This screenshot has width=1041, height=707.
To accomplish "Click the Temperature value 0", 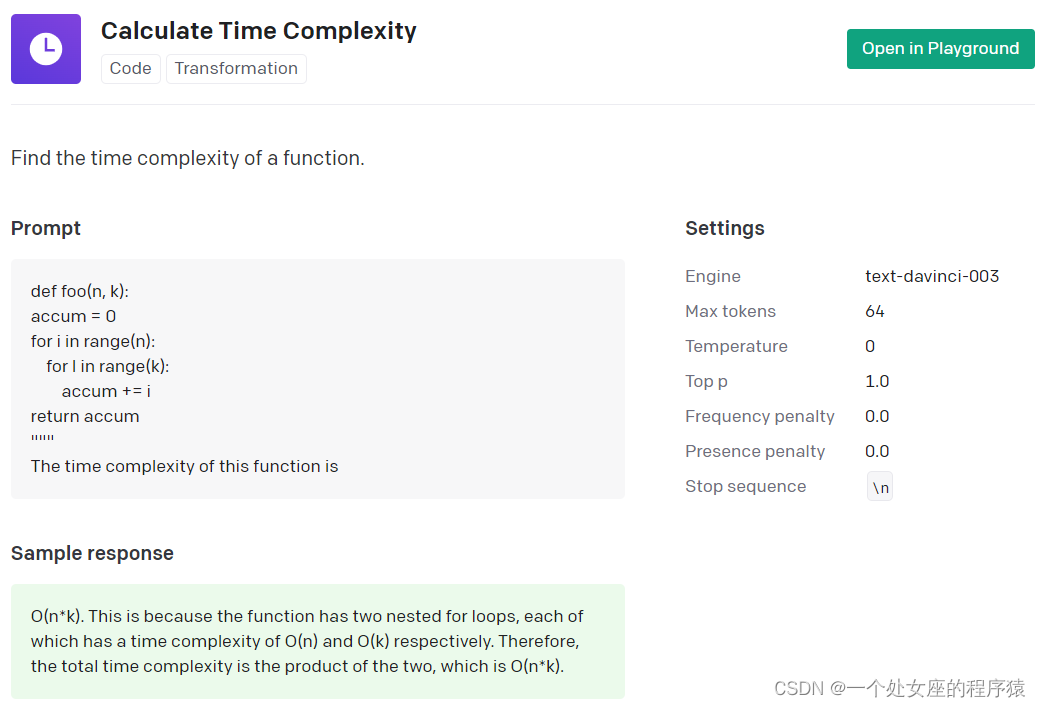I will (x=870, y=346).
